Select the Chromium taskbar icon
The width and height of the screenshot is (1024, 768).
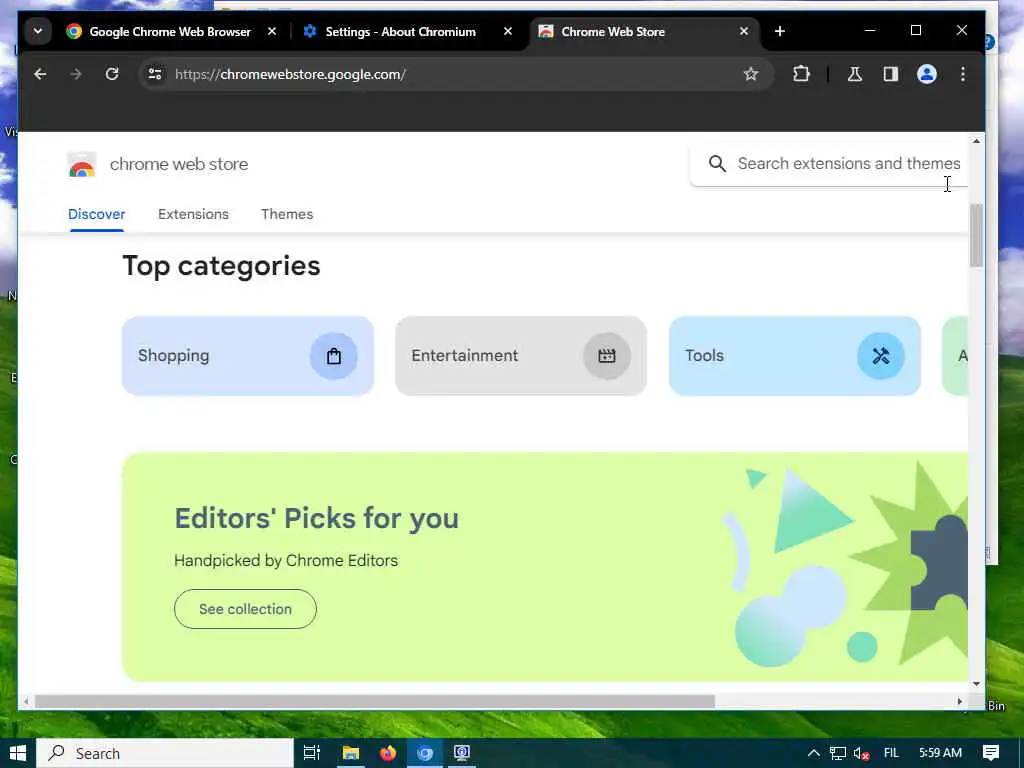pos(425,754)
